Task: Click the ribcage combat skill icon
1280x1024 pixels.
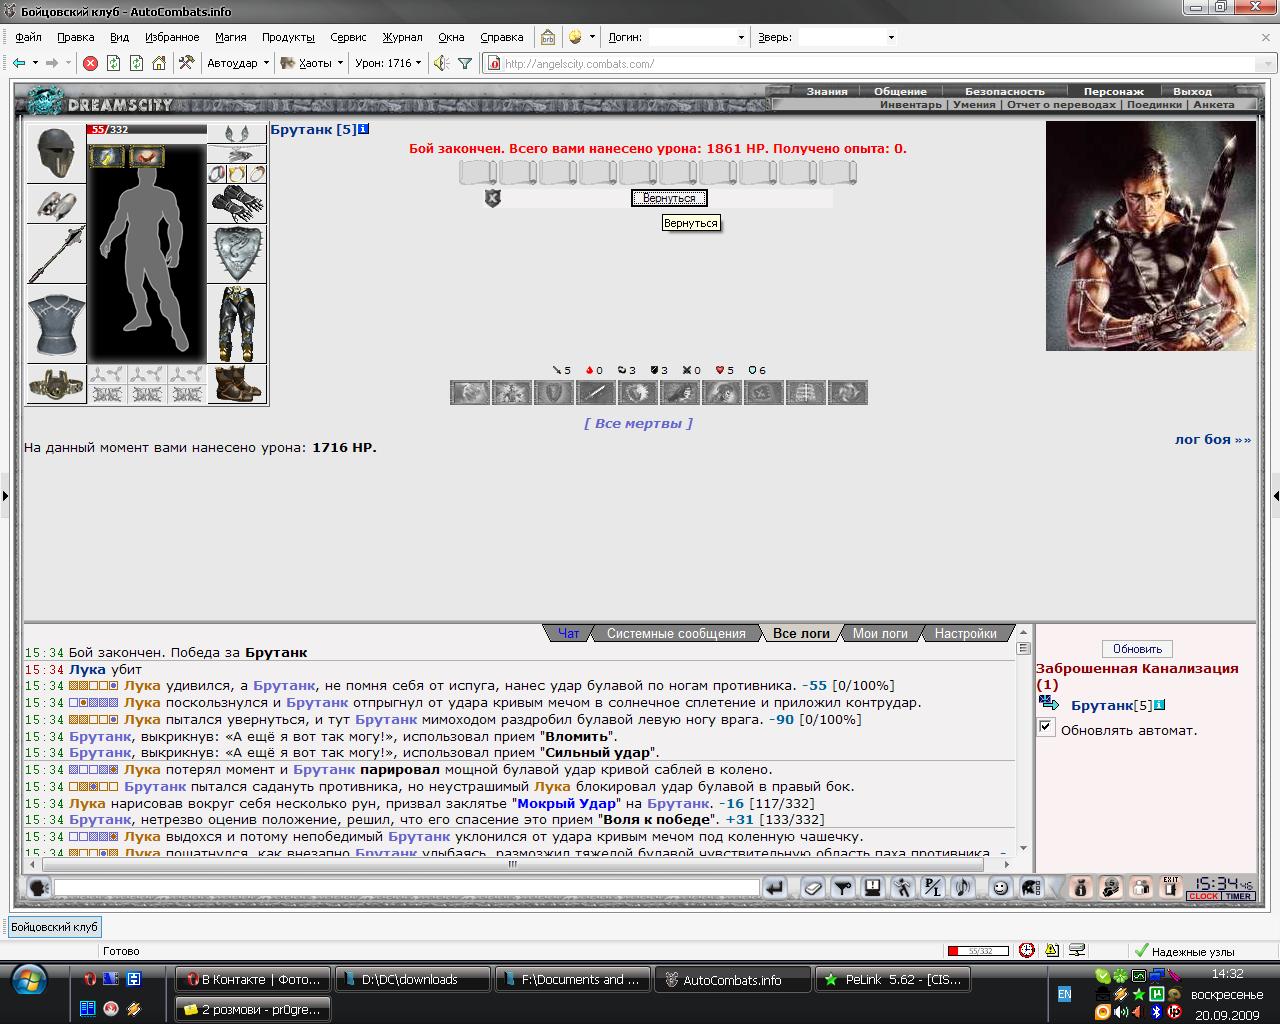Action: [x=805, y=392]
